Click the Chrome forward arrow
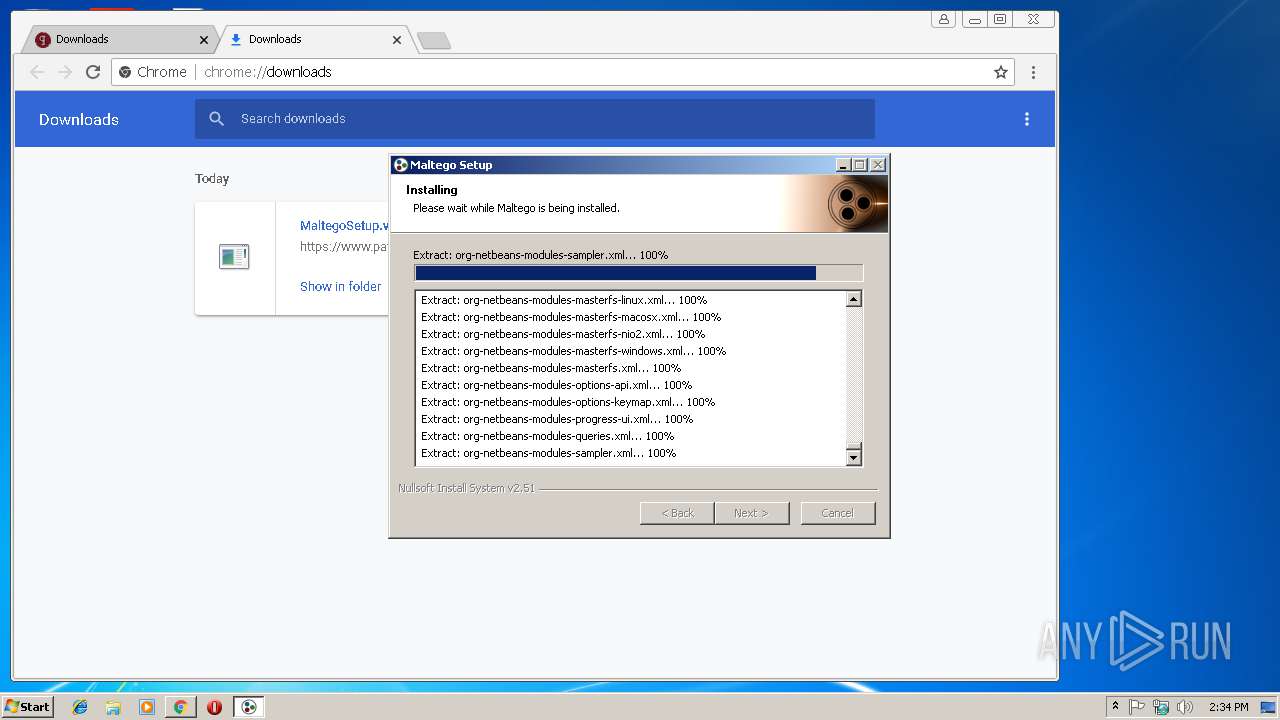This screenshot has height=720, width=1280. [65, 72]
